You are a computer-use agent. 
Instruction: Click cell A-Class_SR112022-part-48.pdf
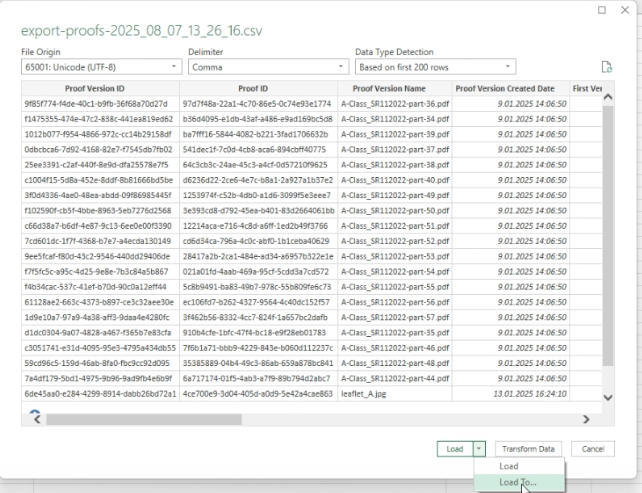pyautogui.click(x=395, y=363)
